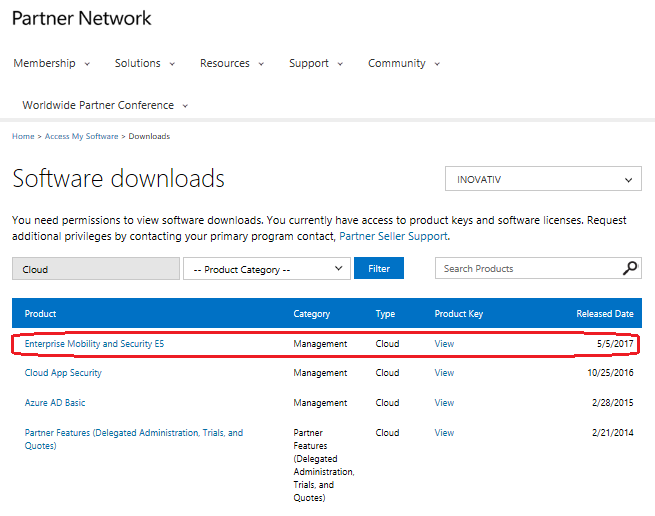Image resolution: width=655 pixels, height=516 pixels.
Task: Expand the Support menu
Action: click(x=315, y=63)
